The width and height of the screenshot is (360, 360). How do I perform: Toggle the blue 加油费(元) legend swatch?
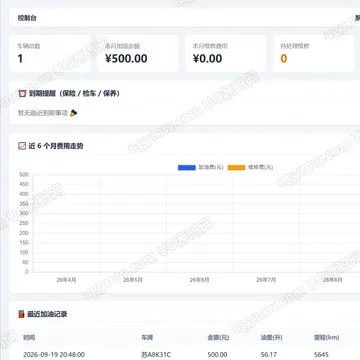(x=187, y=167)
